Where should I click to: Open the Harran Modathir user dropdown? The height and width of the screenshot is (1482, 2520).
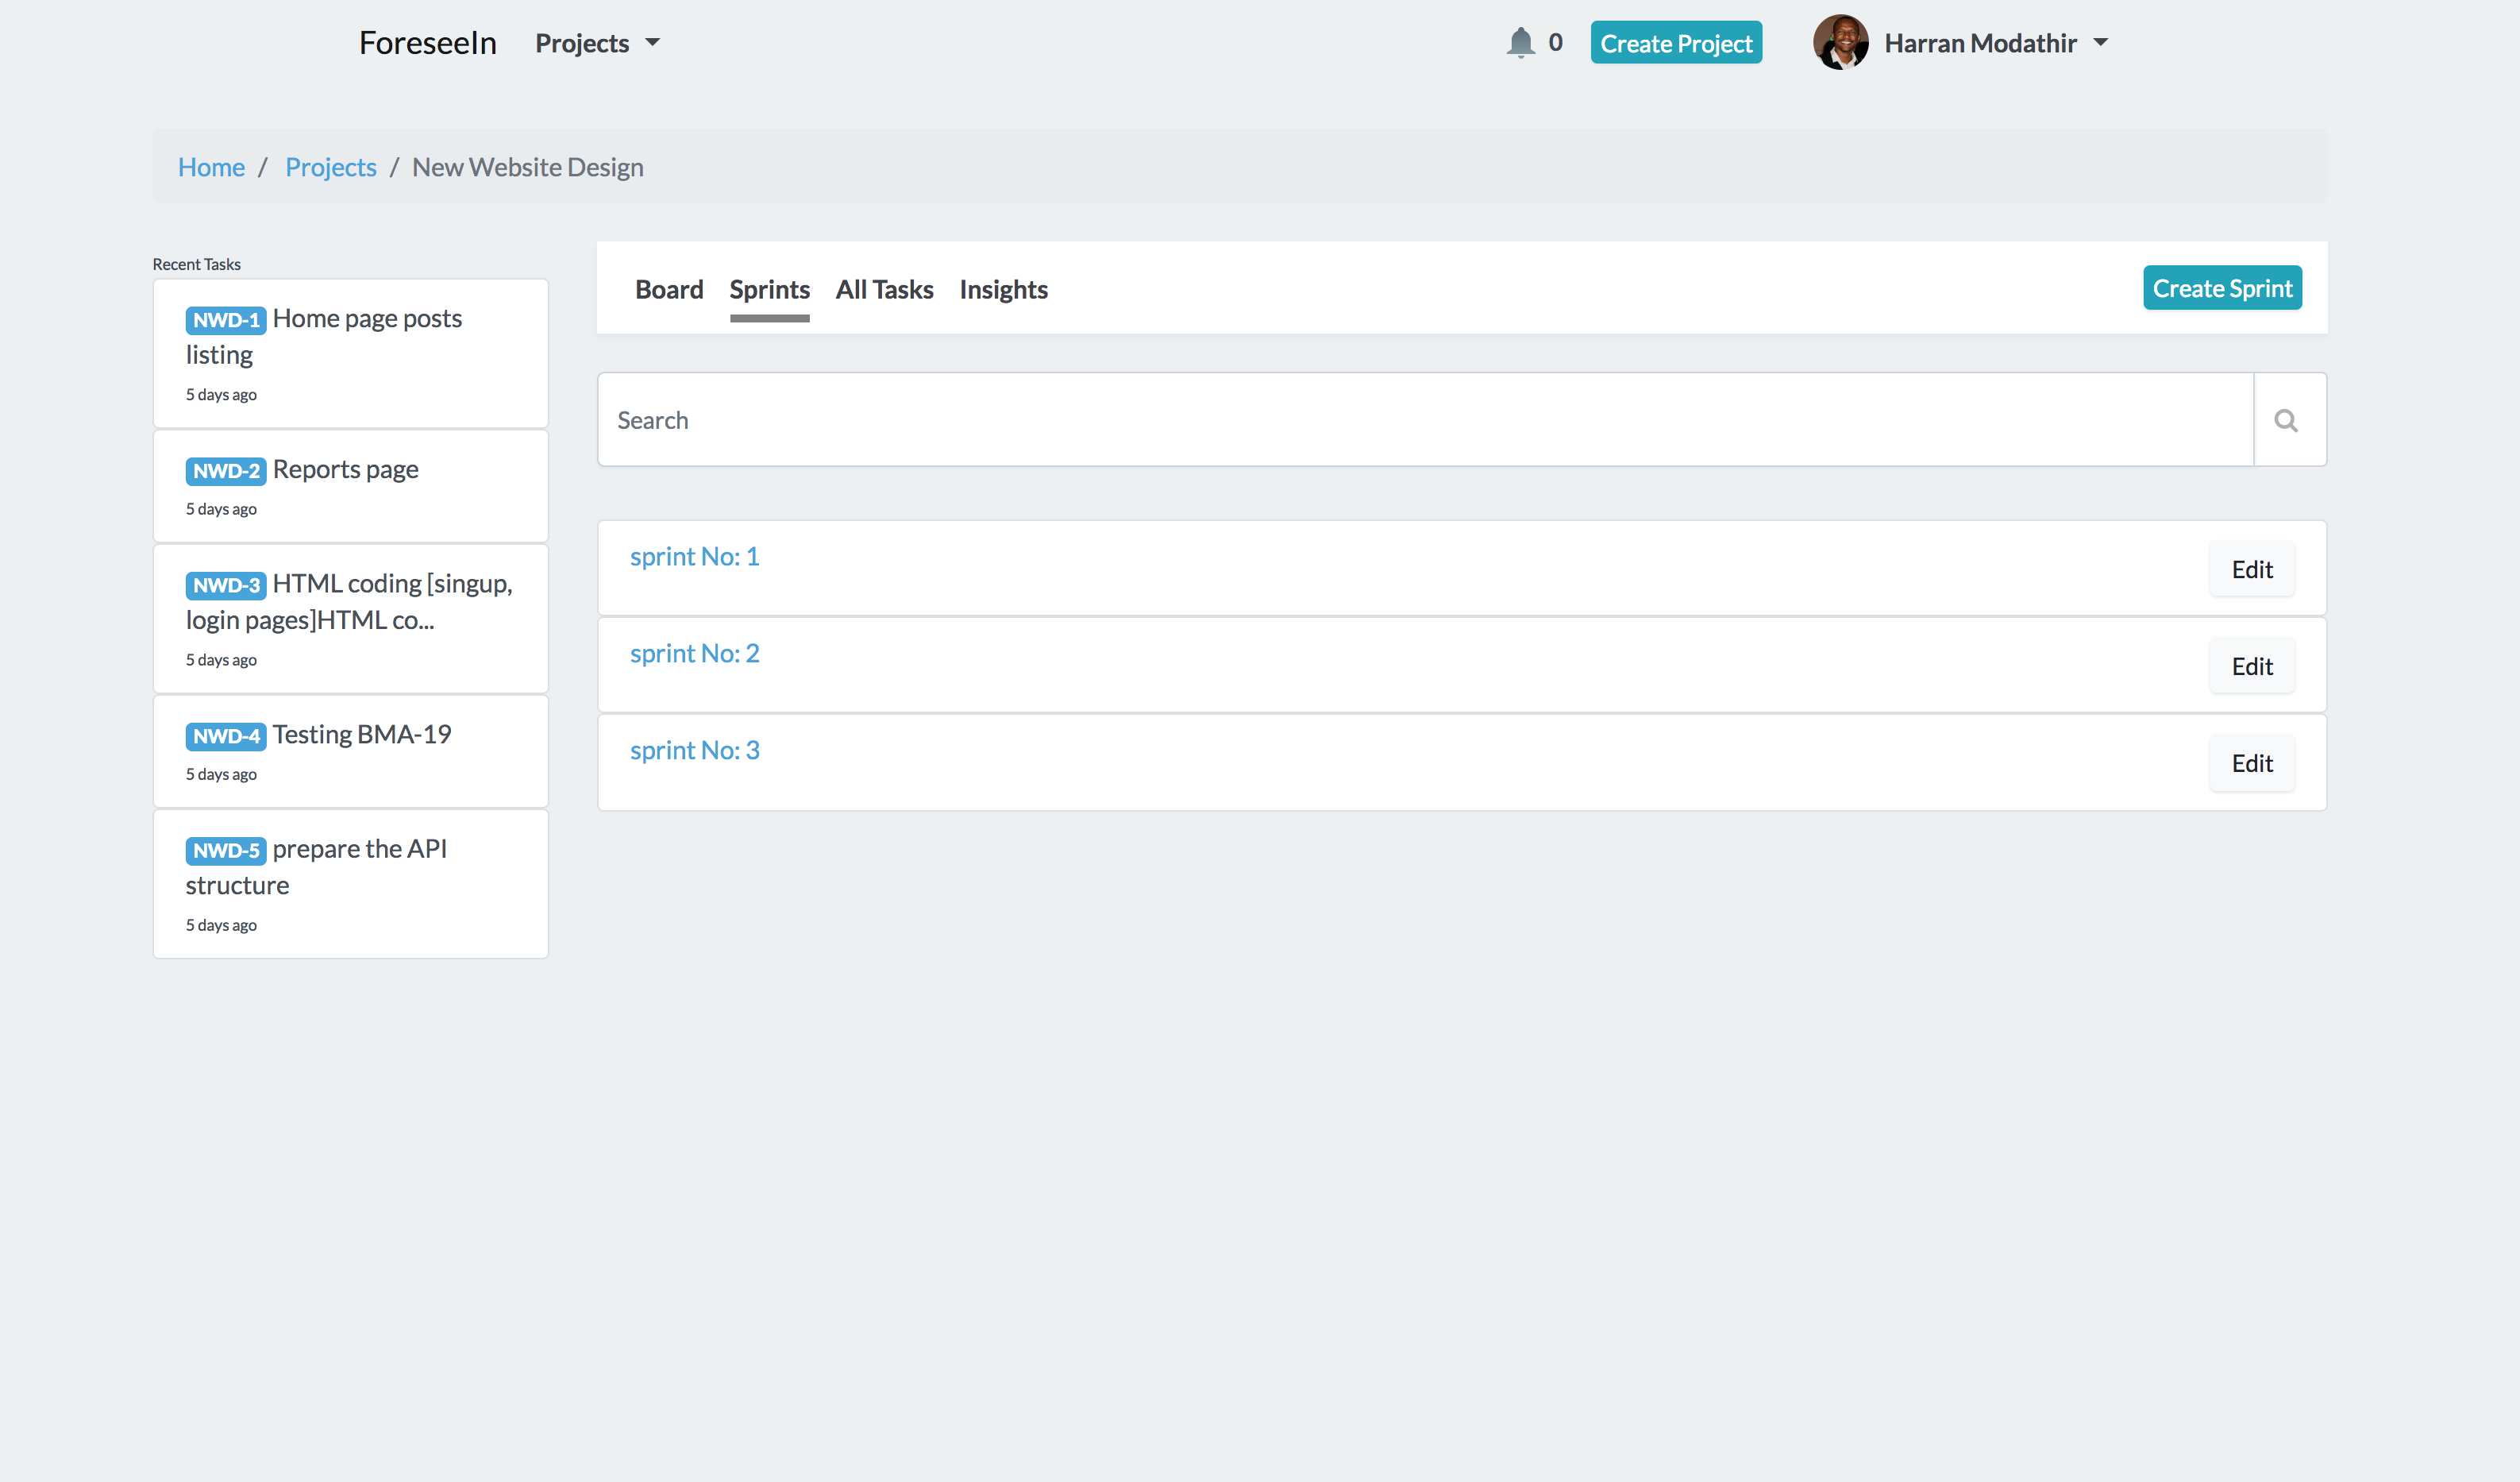[x=1996, y=43]
